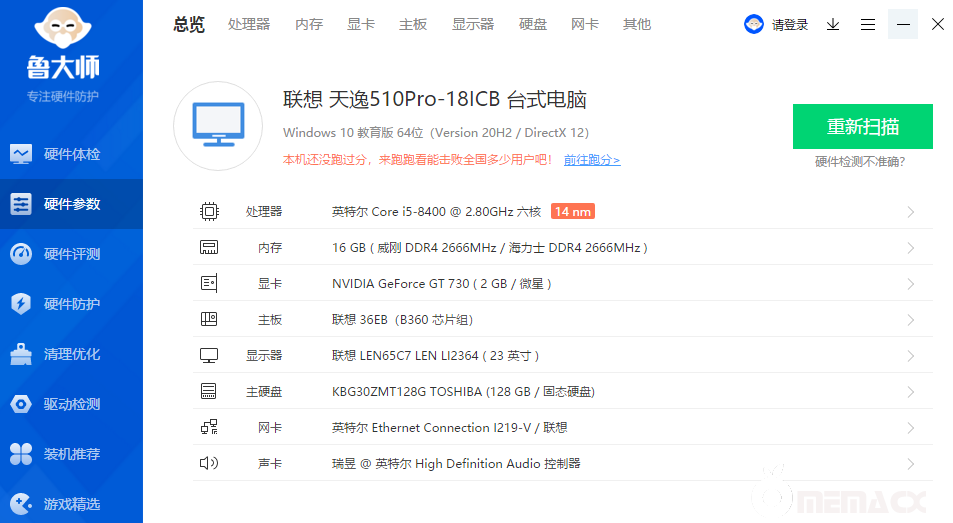Follow the 前往跑分 link
This screenshot has width=953, height=523.
pos(591,160)
